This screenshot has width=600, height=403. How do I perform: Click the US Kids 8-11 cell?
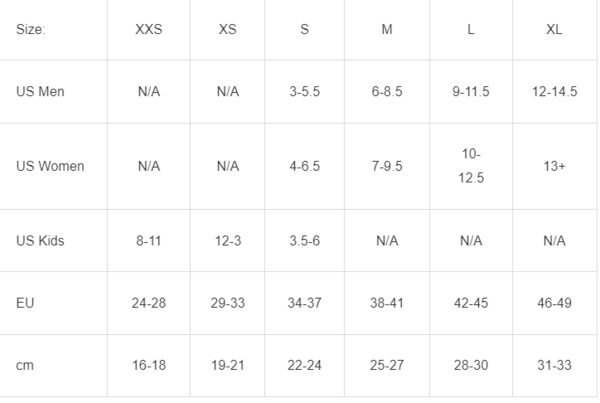[148, 241]
